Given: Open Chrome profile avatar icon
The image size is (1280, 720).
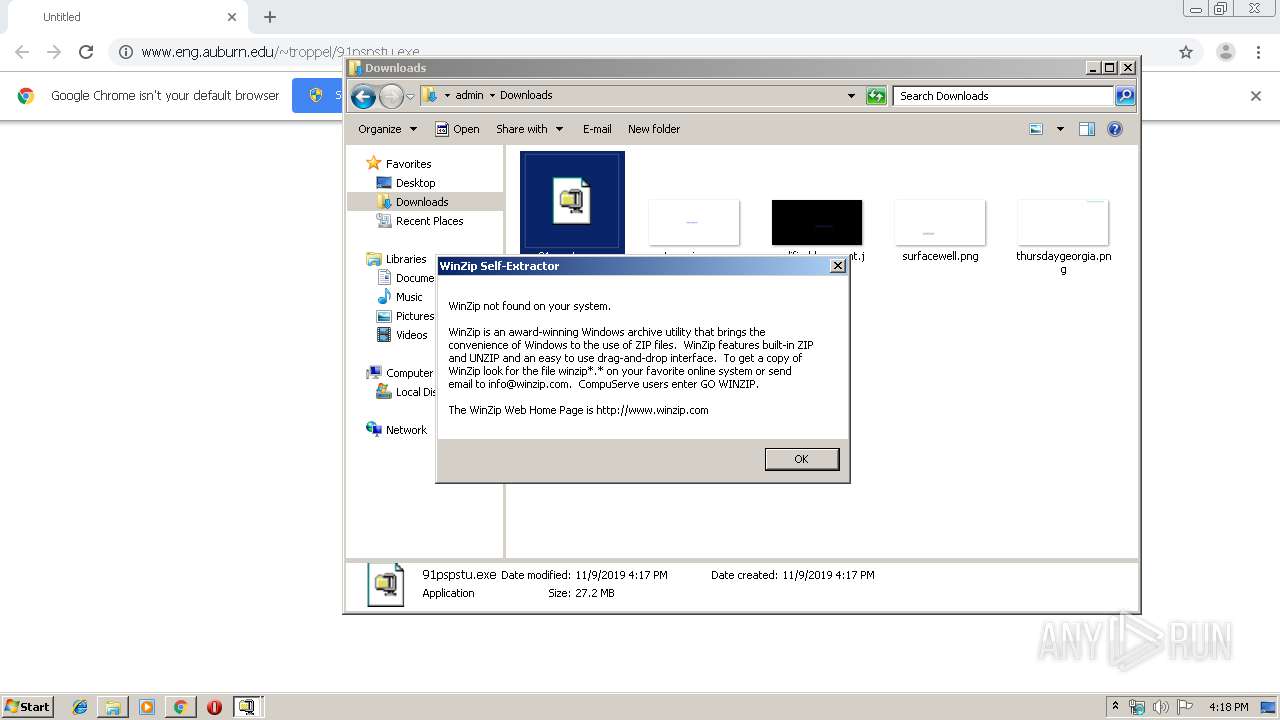Looking at the screenshot, I should pos(1226,52).
